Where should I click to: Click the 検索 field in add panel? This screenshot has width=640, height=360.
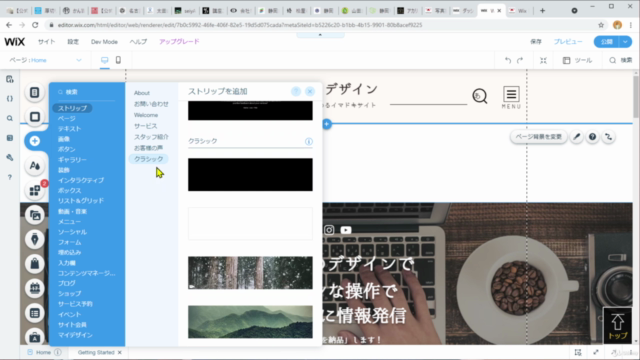[x=87, y=92]
